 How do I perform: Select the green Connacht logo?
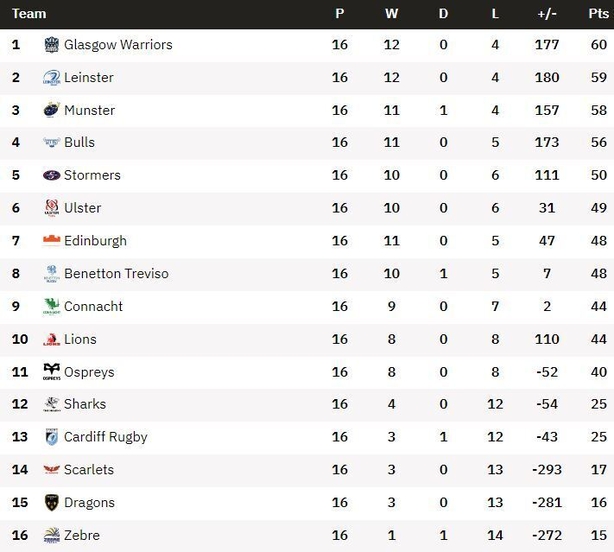pyautogui.click(x=51, y=306)
